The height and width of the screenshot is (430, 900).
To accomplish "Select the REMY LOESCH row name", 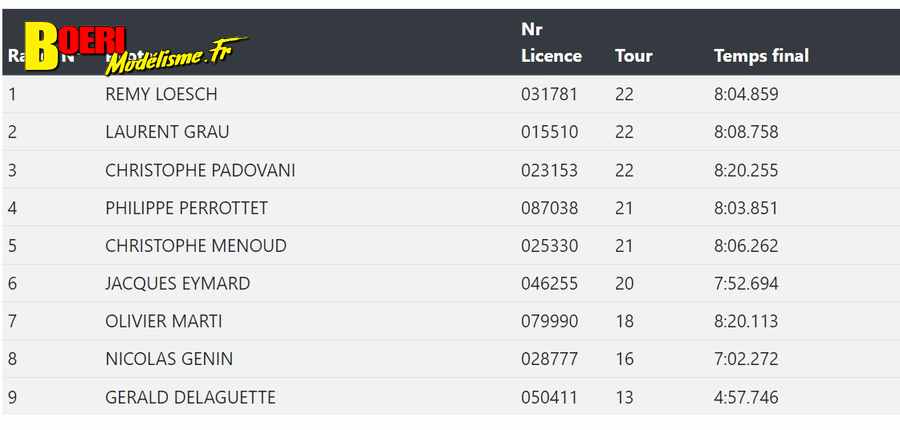I will point(161,94).
